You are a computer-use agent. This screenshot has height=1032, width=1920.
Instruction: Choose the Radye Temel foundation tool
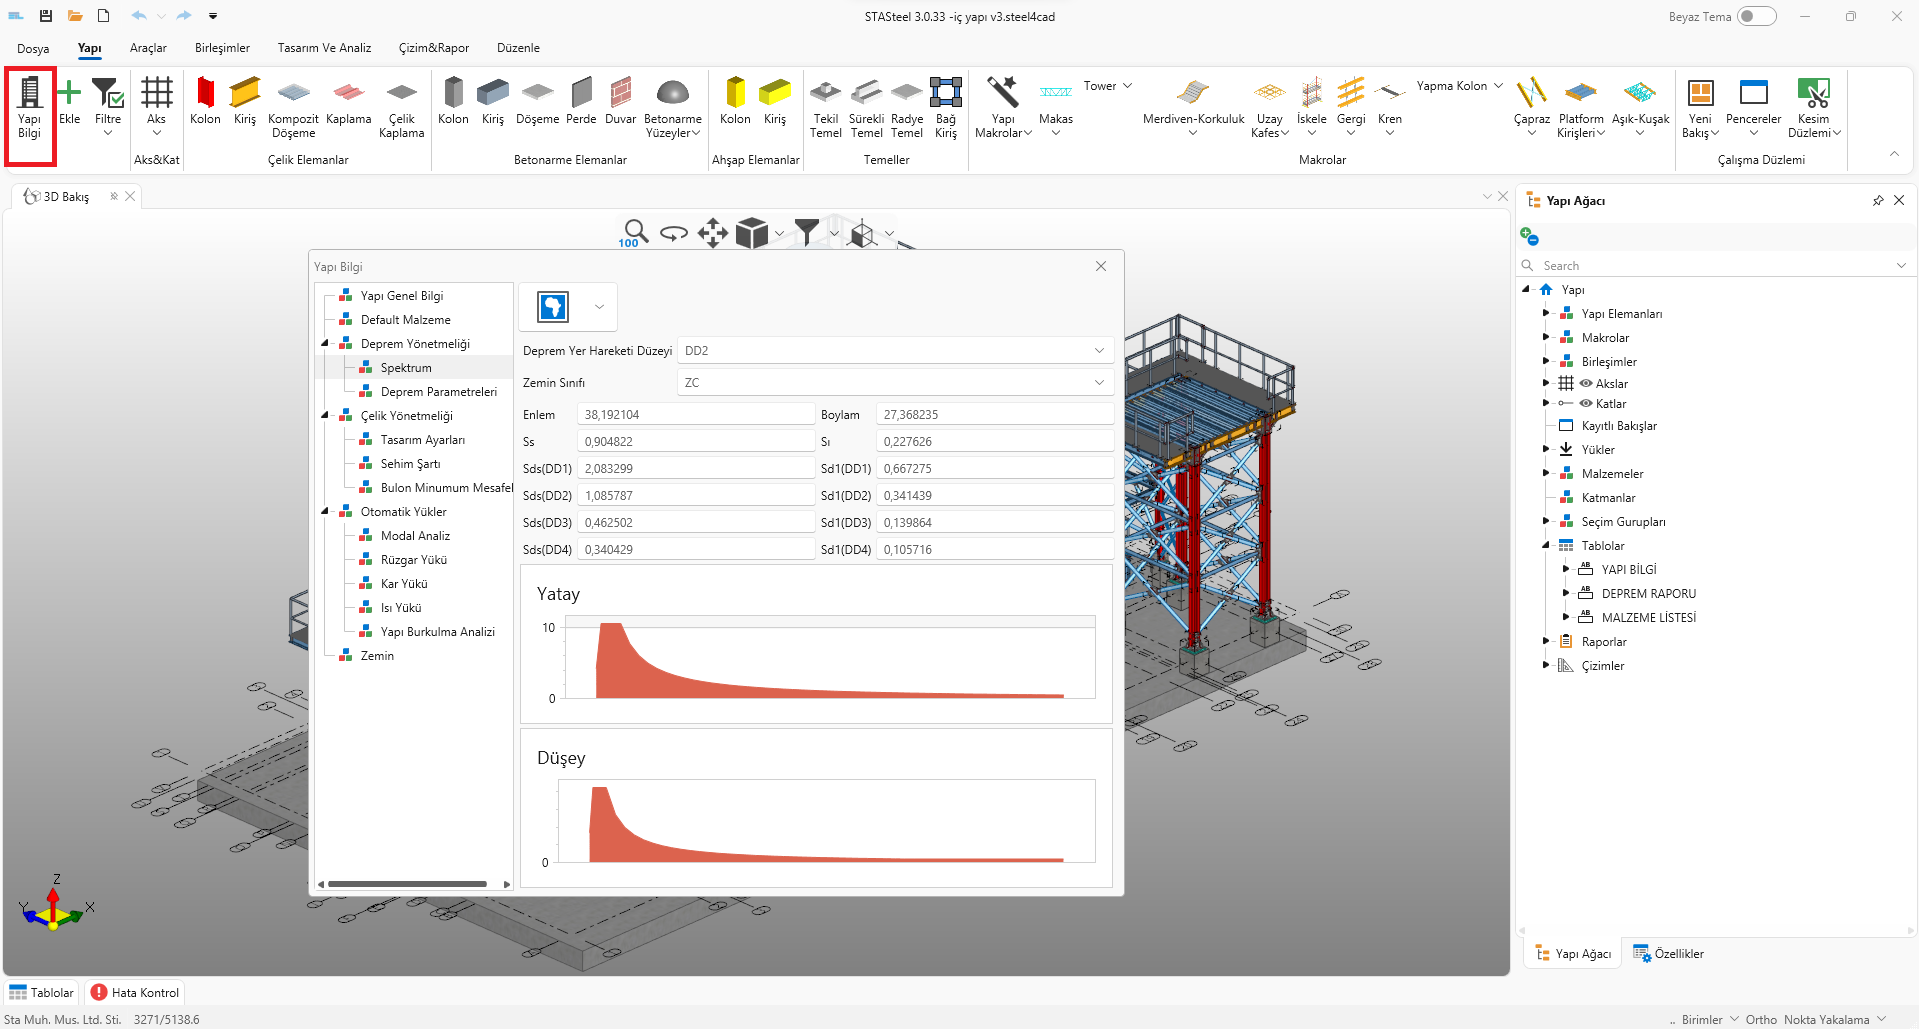click(906, 102)
